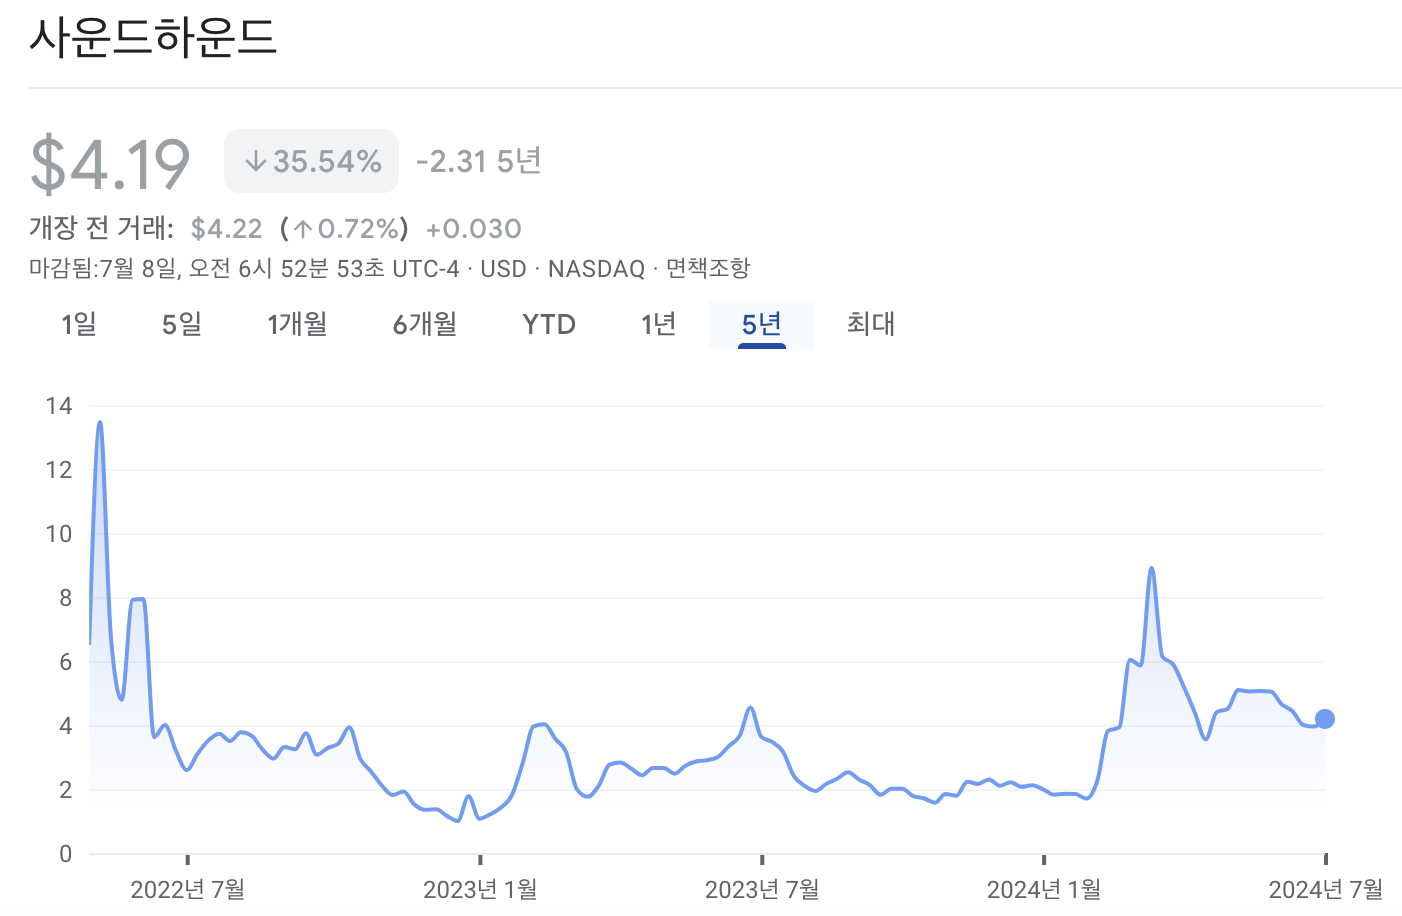Select the 1개월 chart range
This screenshot has width=1402, height=916.
tap(298, 324)
